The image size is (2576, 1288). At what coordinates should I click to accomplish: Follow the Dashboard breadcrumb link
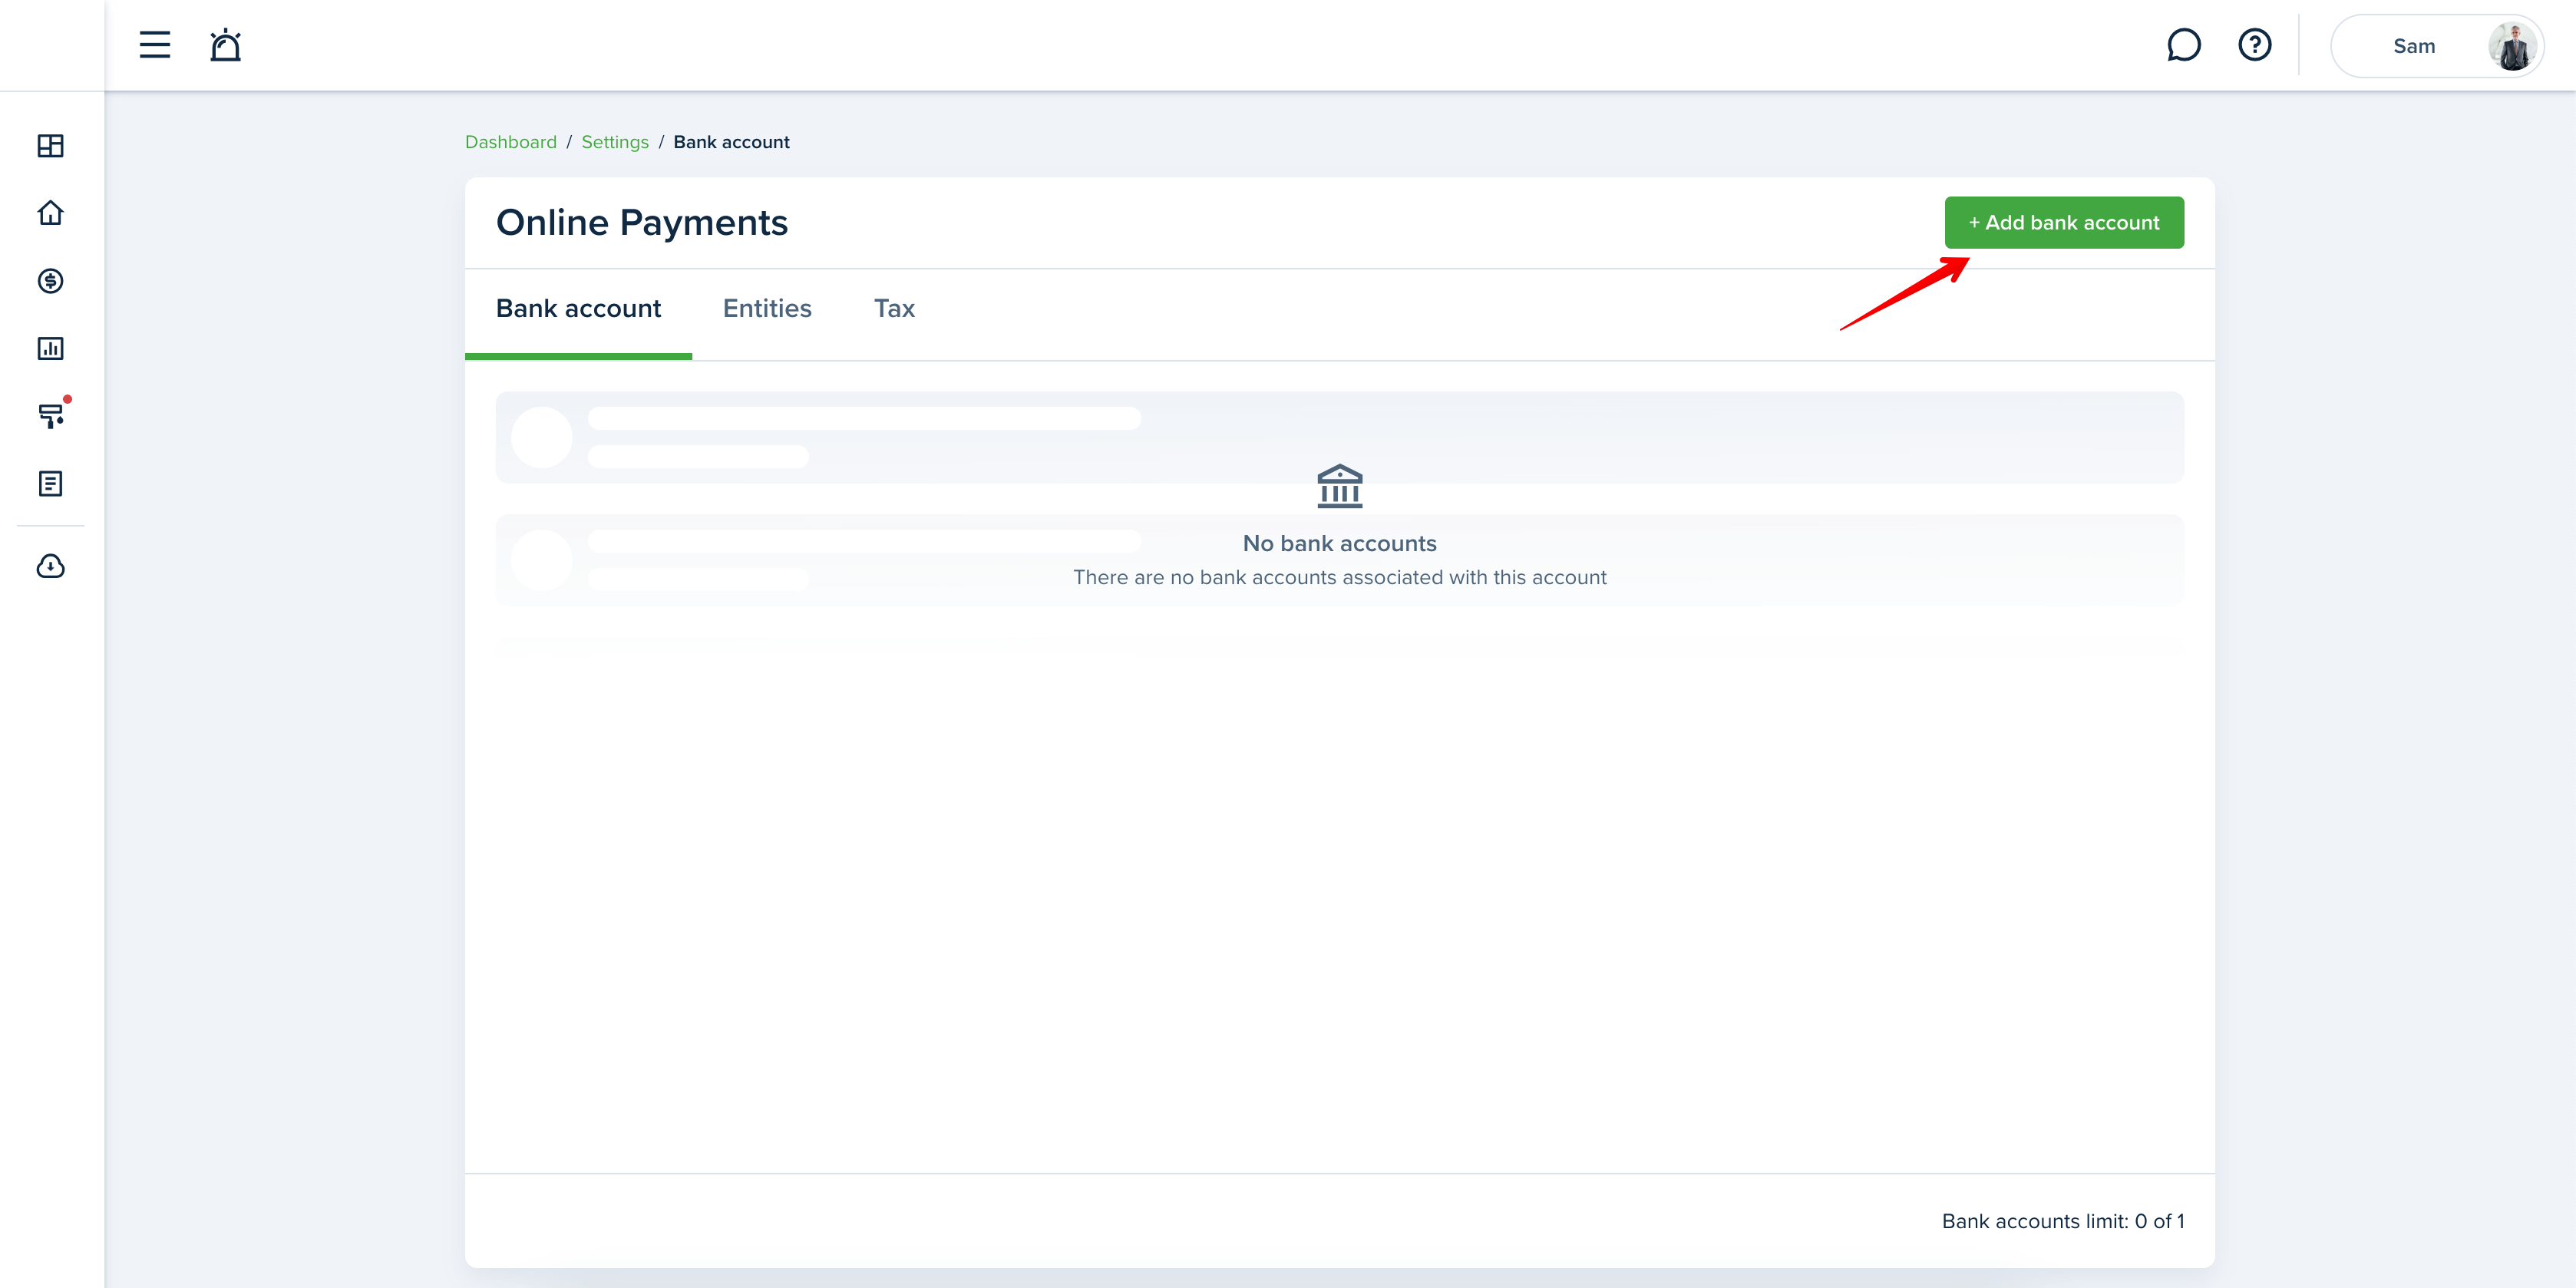(511, 142)
